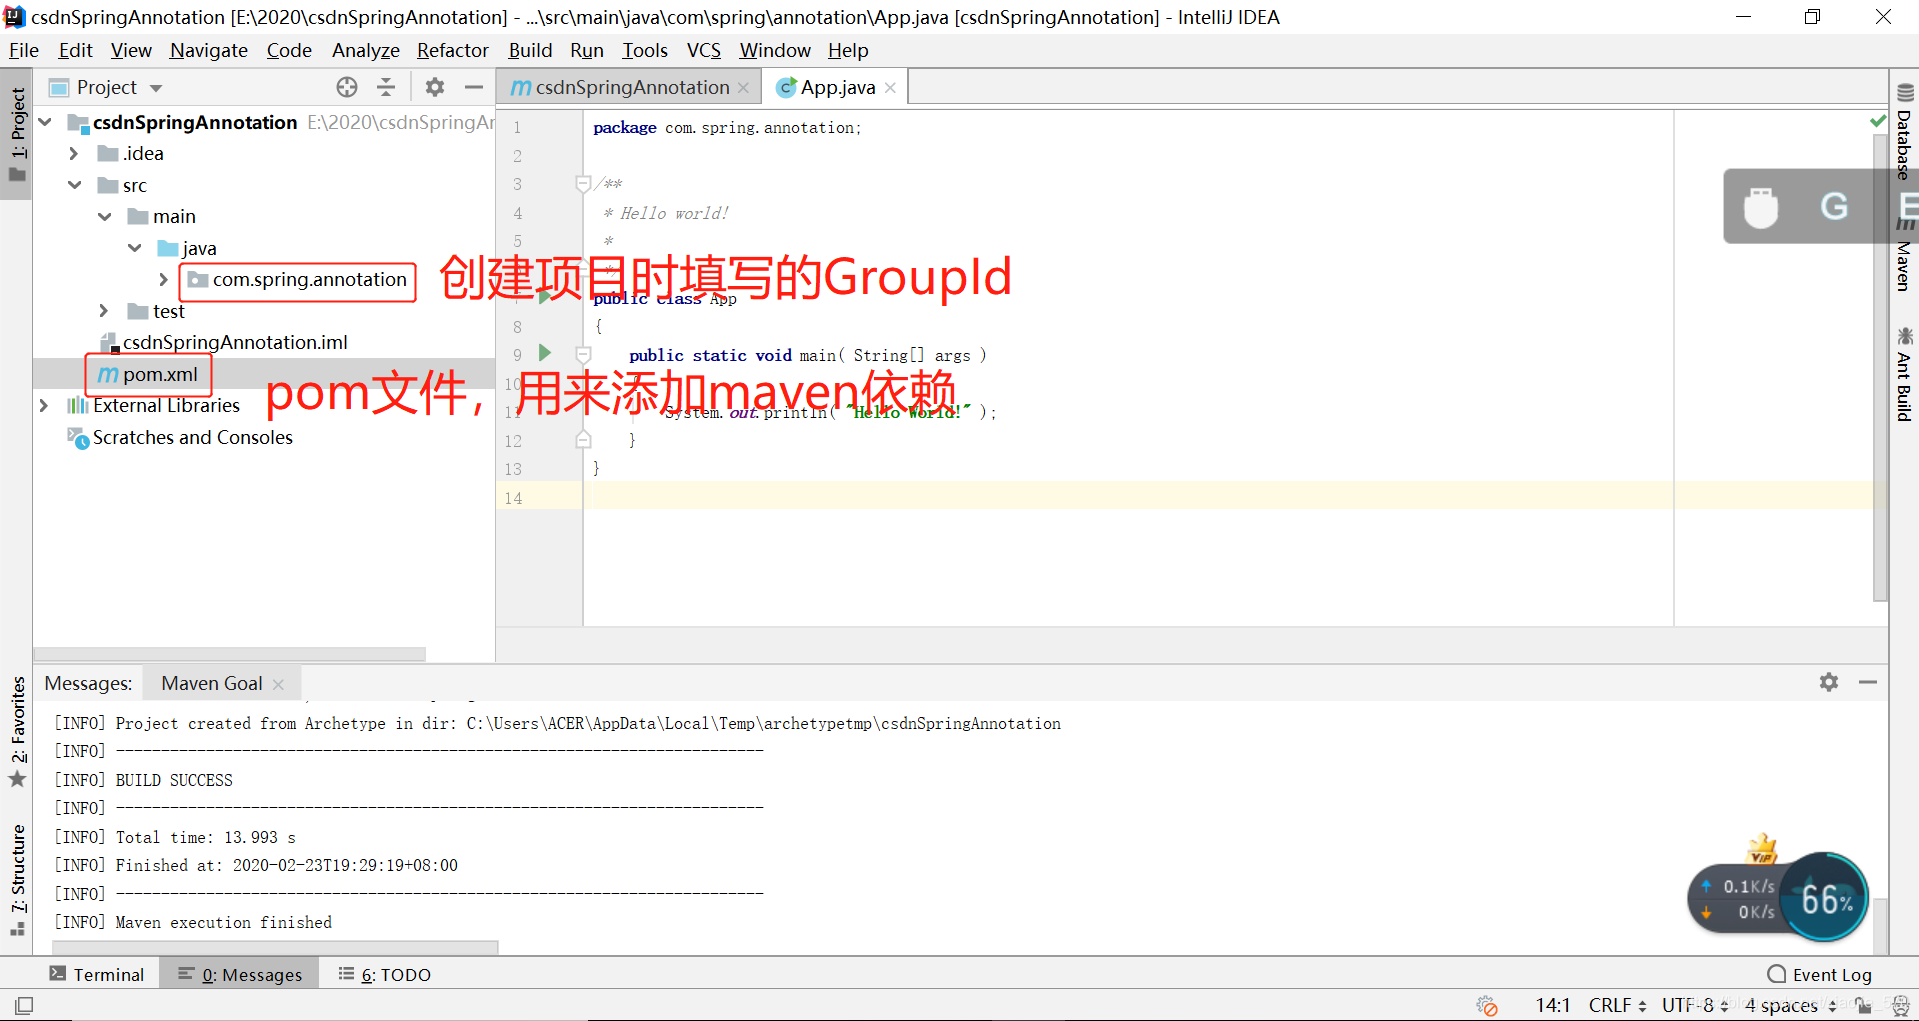The width and height of the screenshot is (1919, 1021).
Task: Fold the main method at line 9
Action: coord(583,354)
